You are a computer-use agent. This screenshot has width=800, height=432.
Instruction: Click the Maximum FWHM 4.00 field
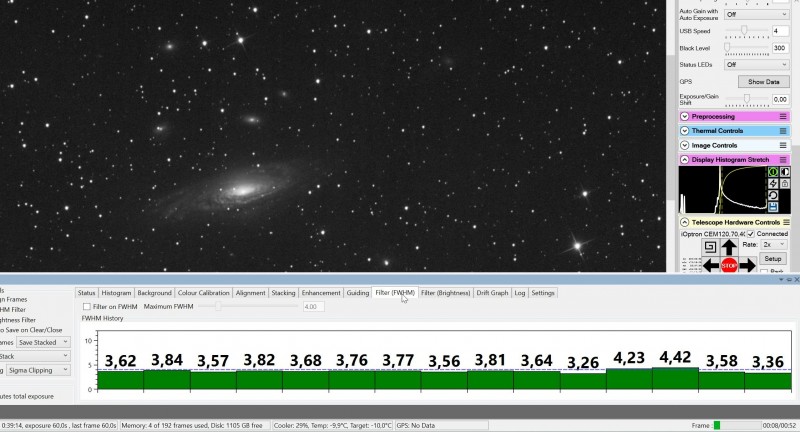tap(313, 307)
